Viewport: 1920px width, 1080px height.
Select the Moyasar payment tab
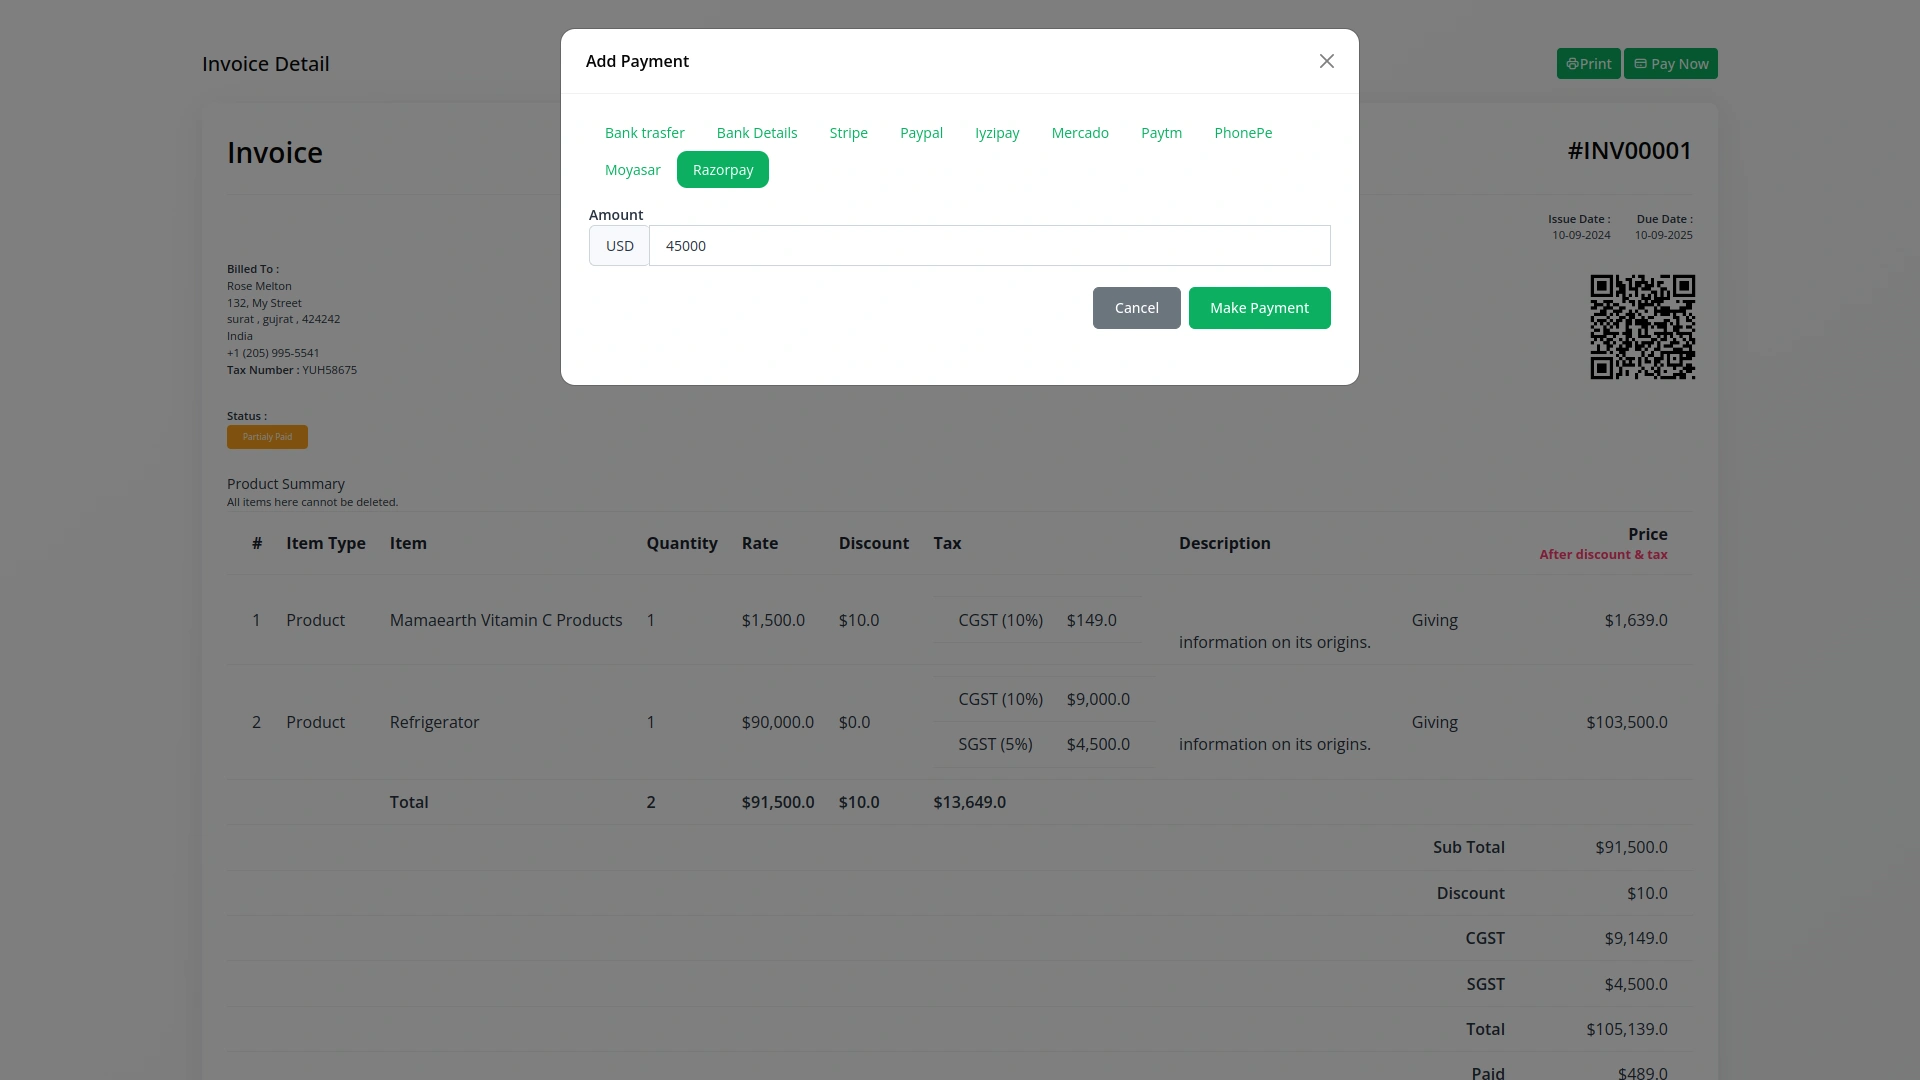click(632, 170)
